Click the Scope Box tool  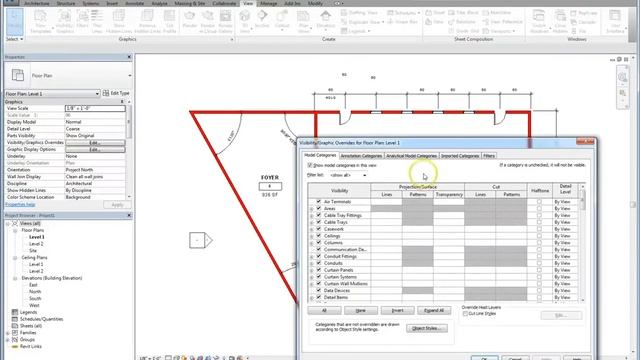[x=402, y=22]
